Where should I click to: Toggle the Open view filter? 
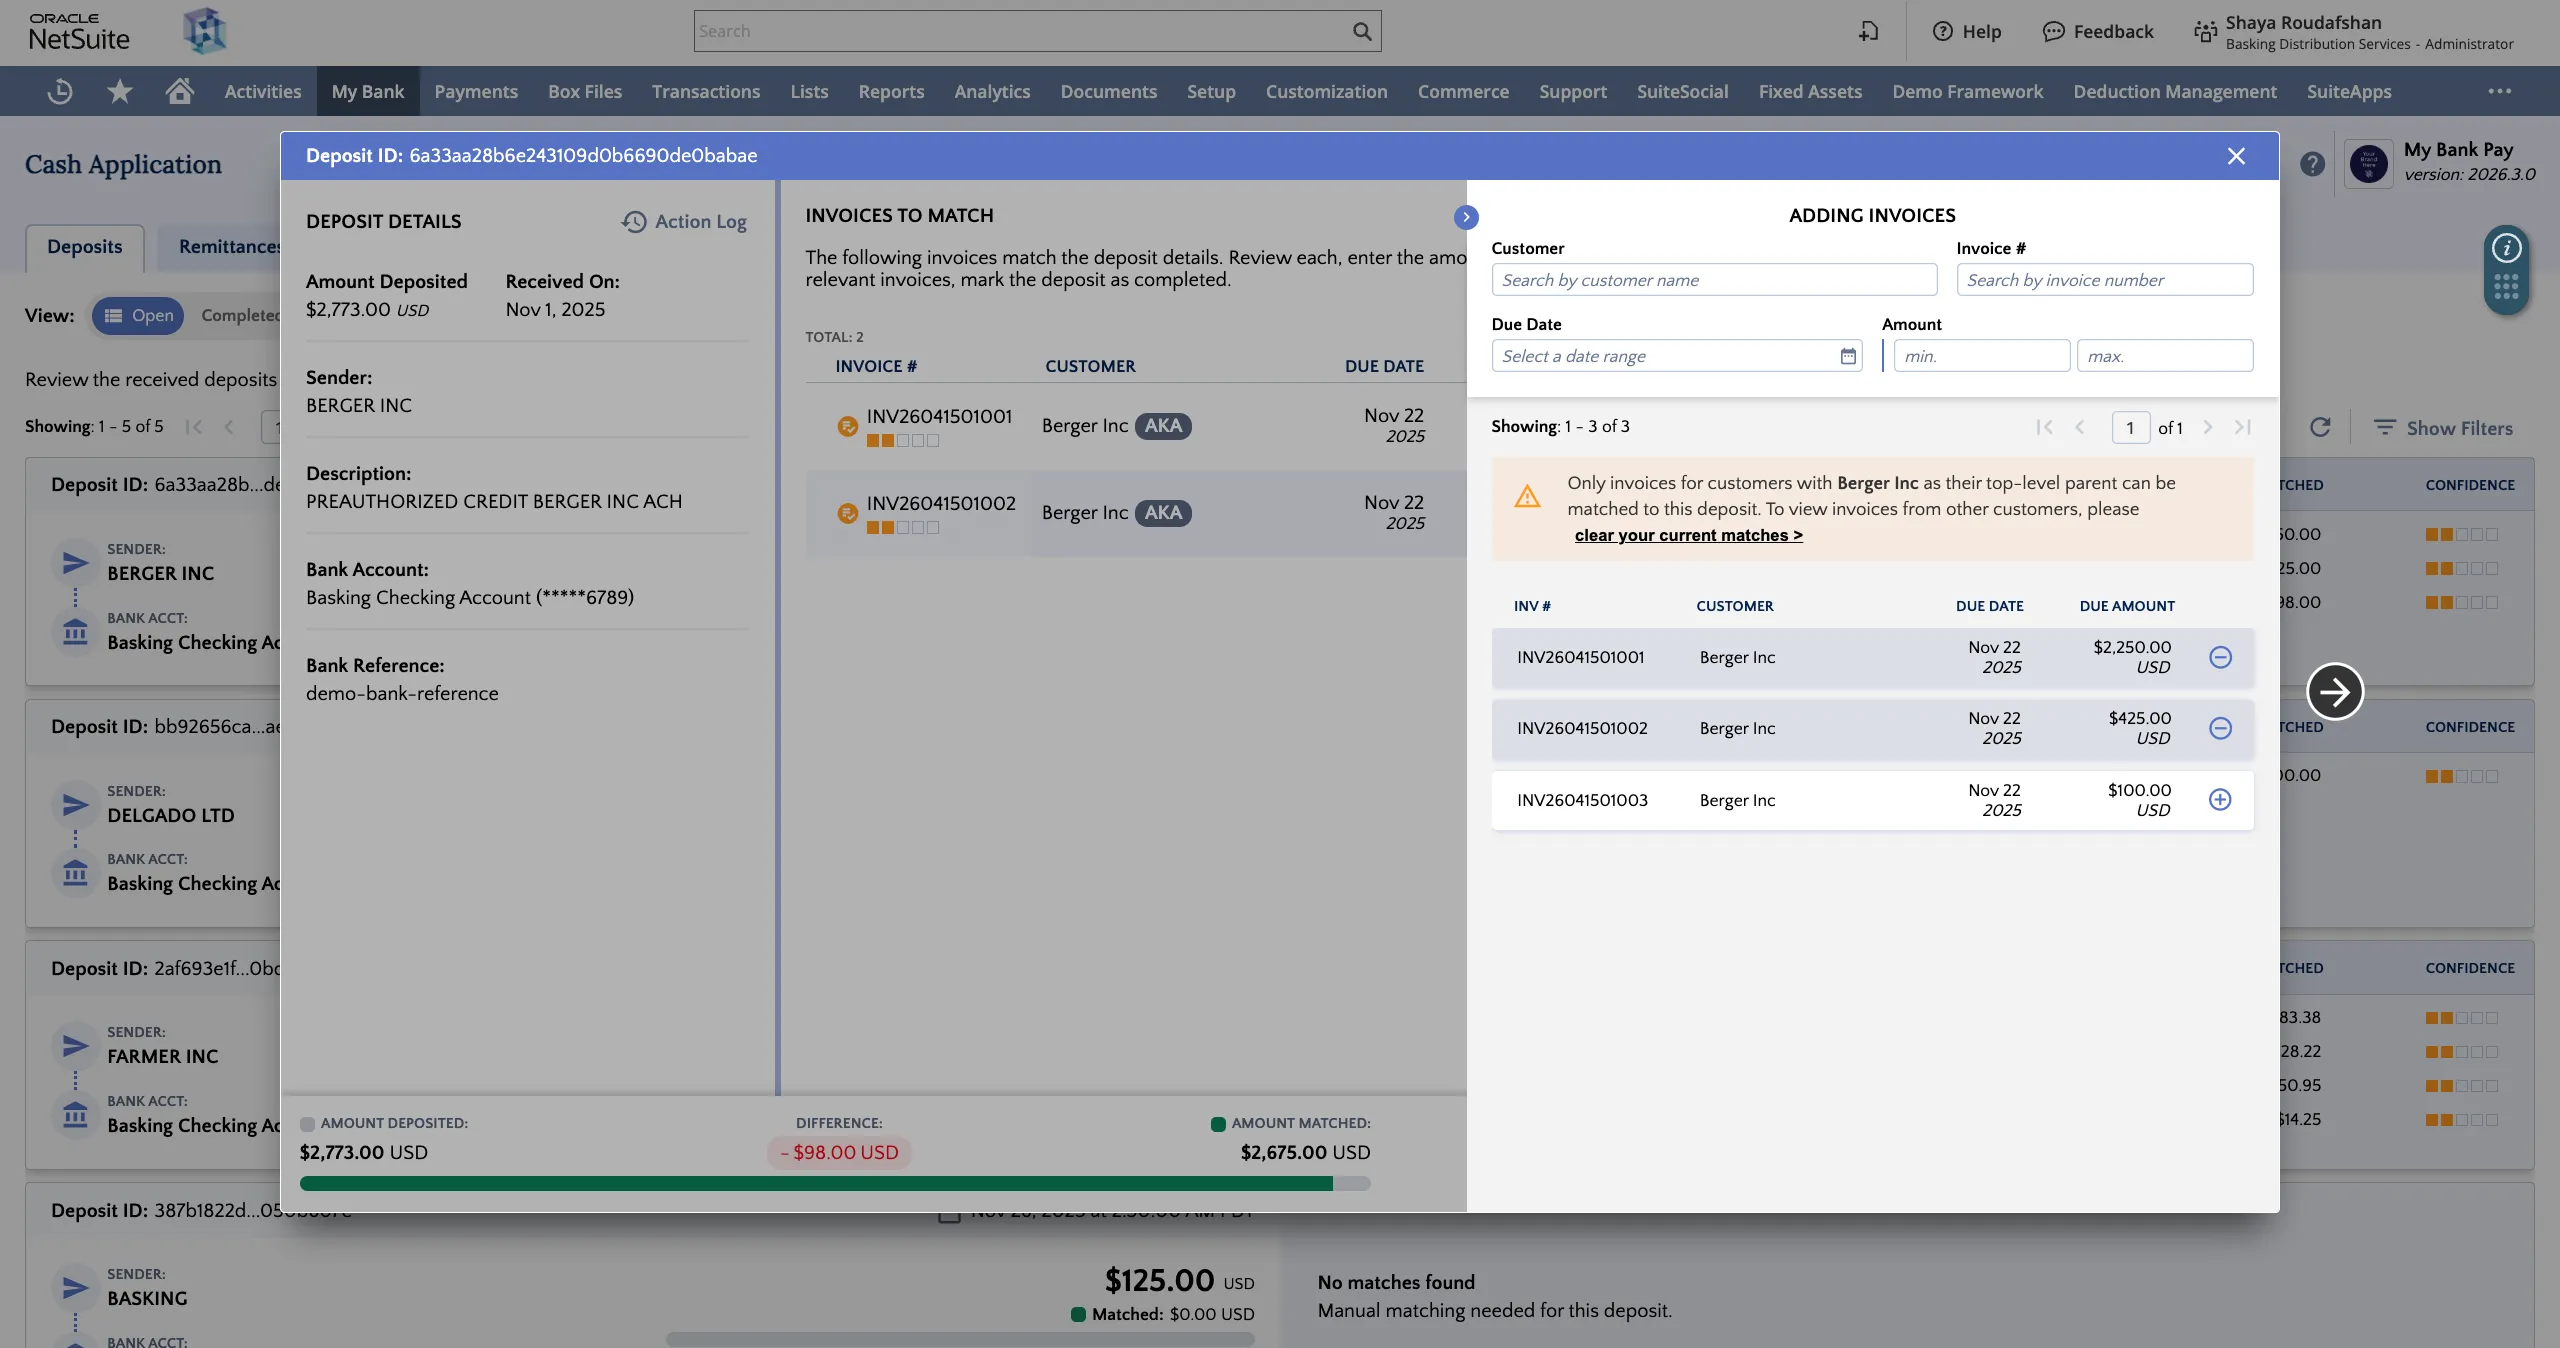[138, 315]
